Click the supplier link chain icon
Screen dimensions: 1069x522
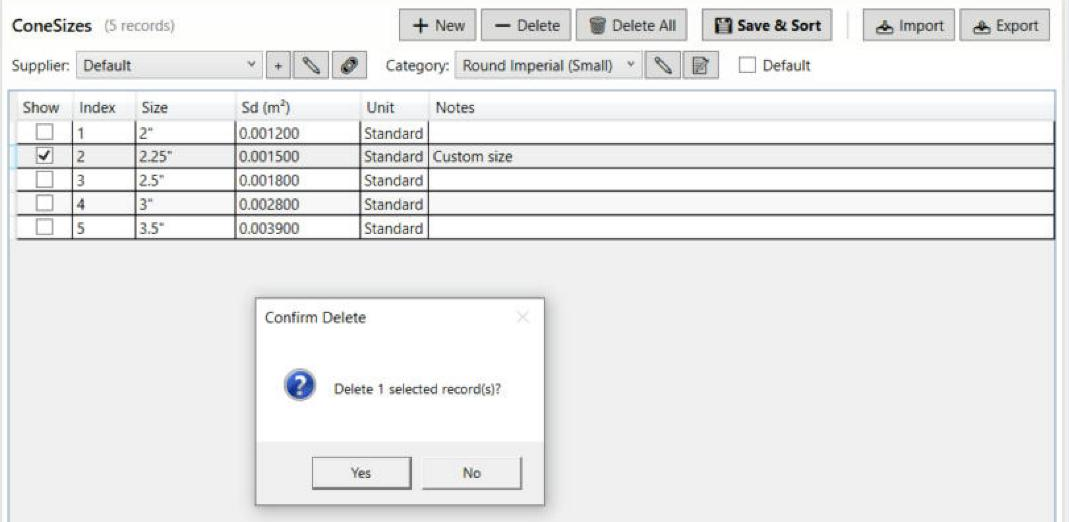(x=349, y=66)
